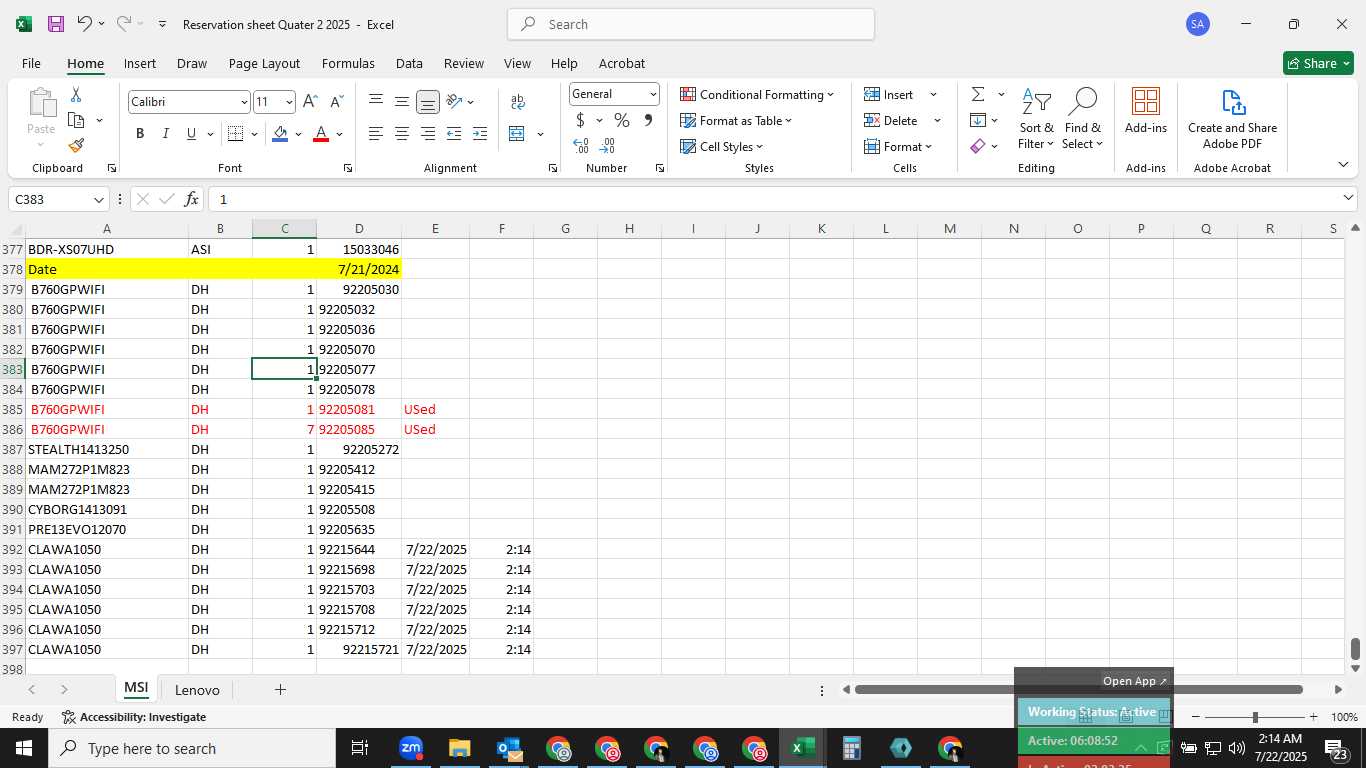Apply red Font Color to text

(321, 133)
